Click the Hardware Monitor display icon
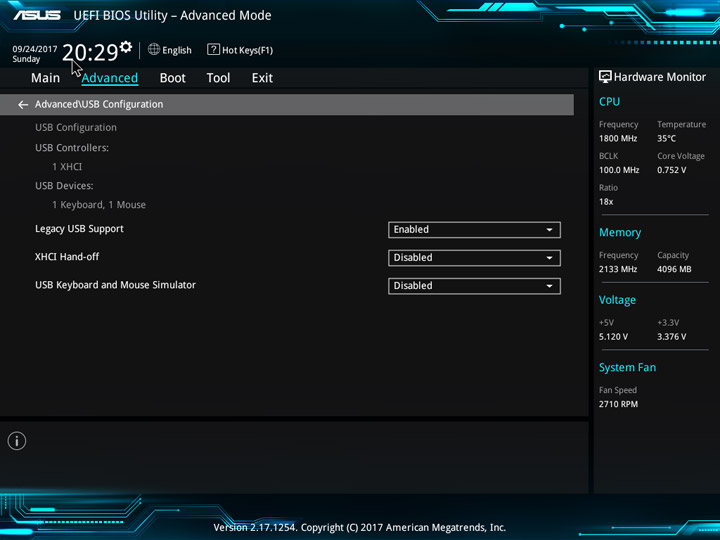The image size is (720, 540). tap(605, 77)
